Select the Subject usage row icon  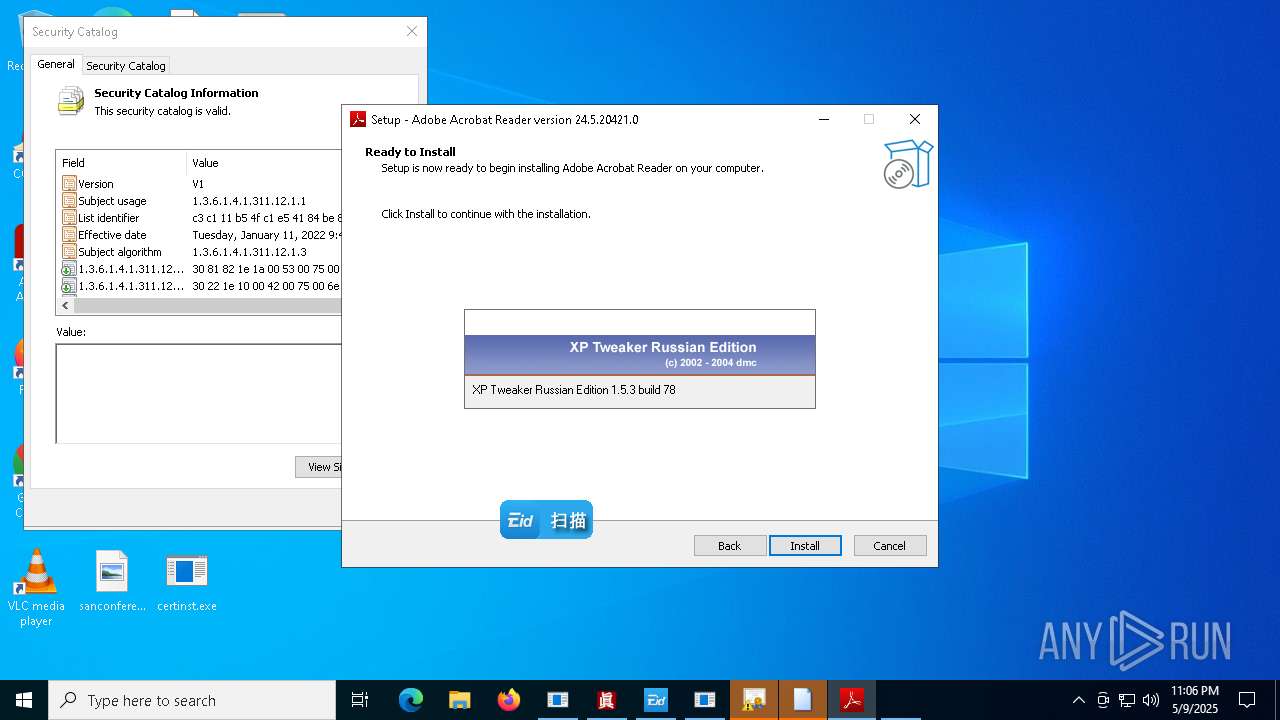click(69, 201)
